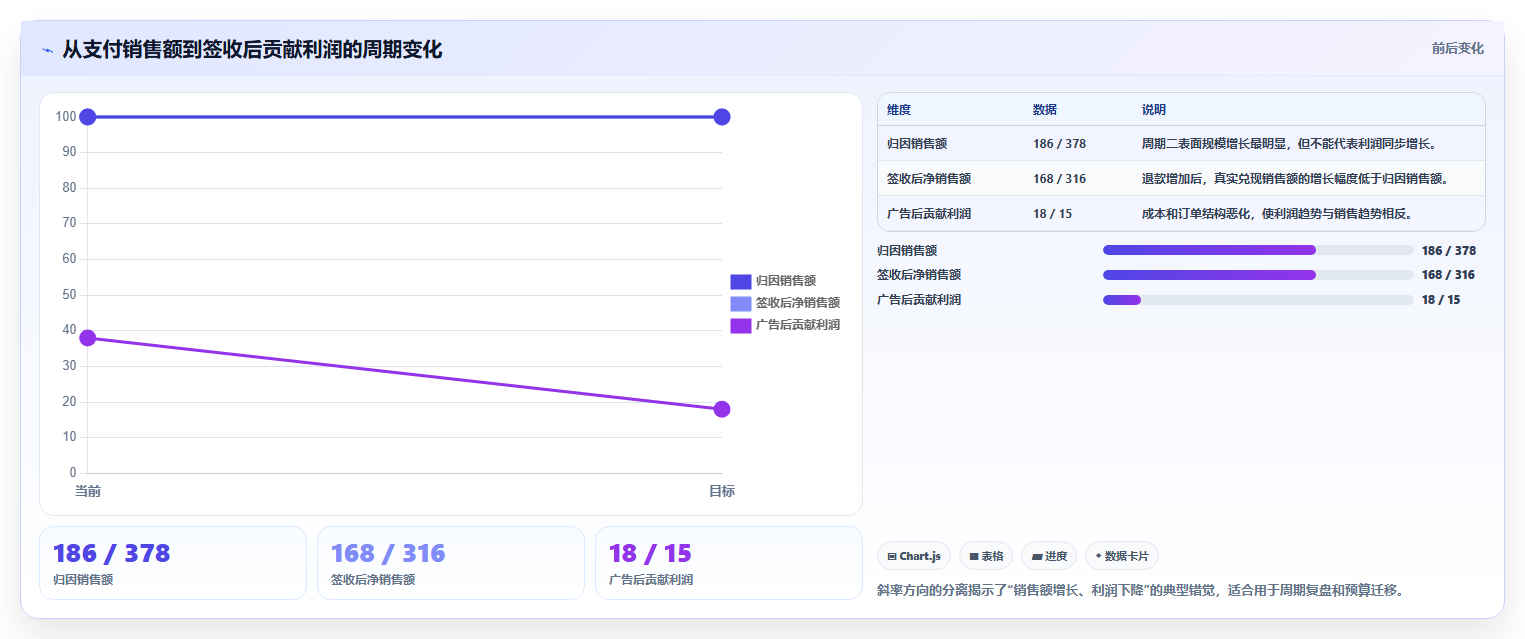
Task: Click the diamond icon in 数据卡片 chip
Action: (1099, 556)
